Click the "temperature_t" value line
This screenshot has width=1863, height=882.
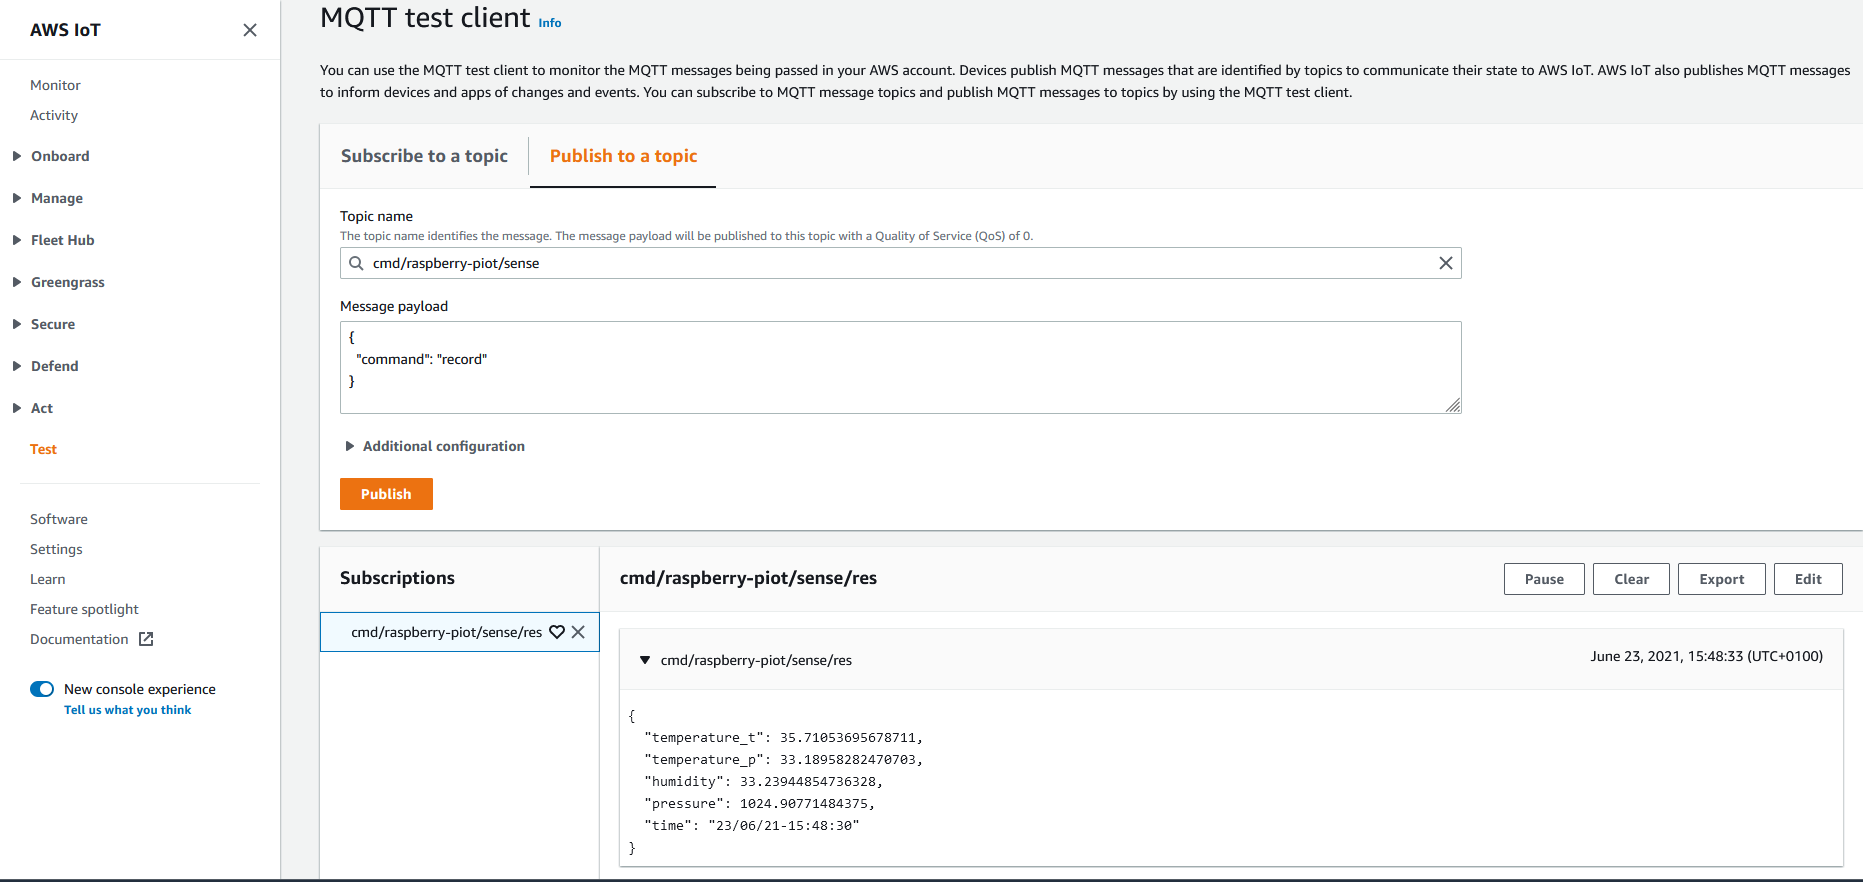(783, 738)
